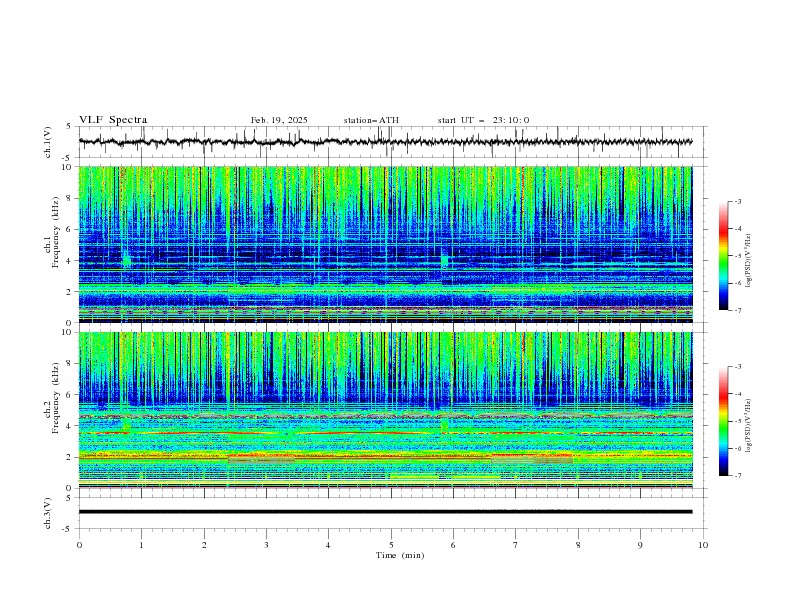792x612 pixels.
Task: Click the ch.1 PSD color scale bar
Action: [723, 256]
